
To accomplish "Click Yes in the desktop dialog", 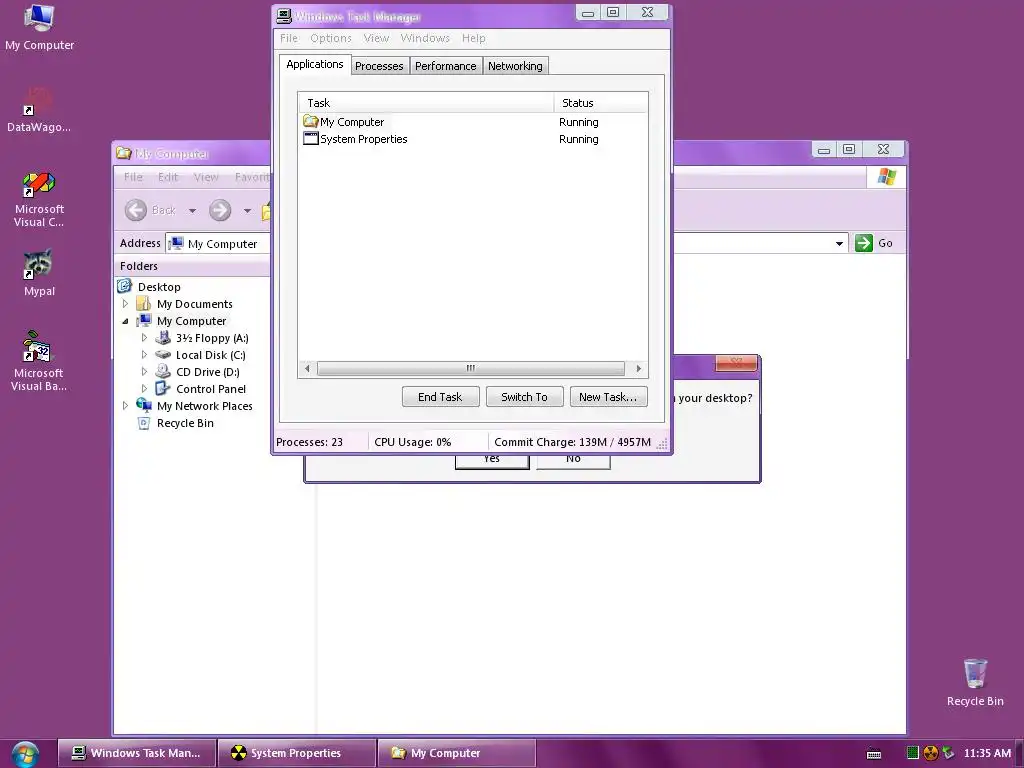I will pyautogui.click(x=492, y=460).
